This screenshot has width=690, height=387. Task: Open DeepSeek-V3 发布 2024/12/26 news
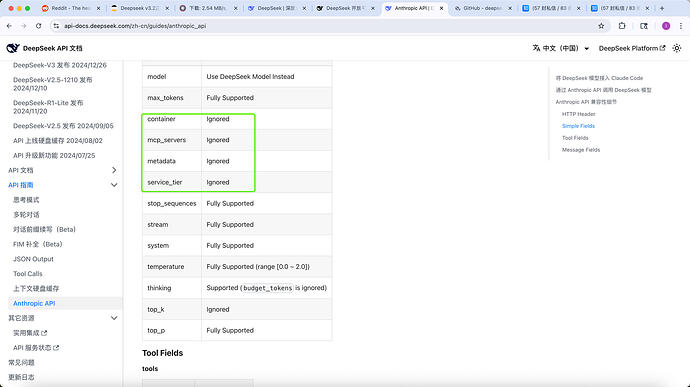[60, 65]
